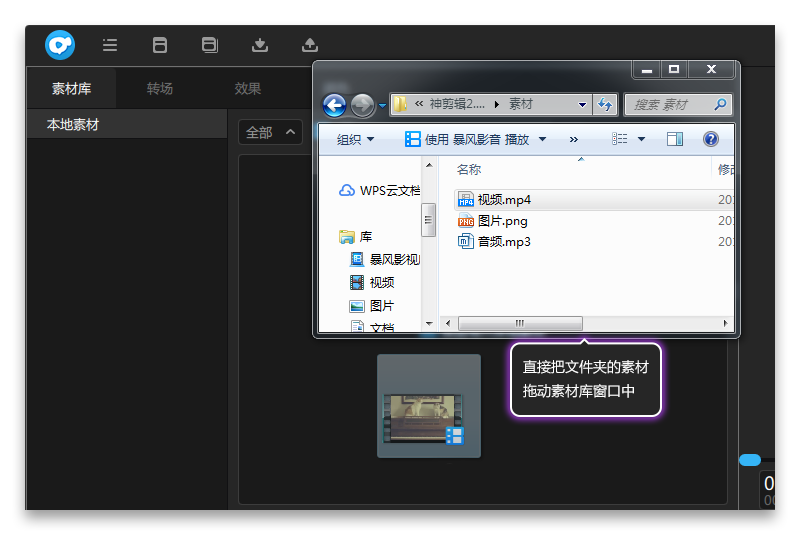Click the 搜索 素材 search field
800x535 pixels.
678,105
